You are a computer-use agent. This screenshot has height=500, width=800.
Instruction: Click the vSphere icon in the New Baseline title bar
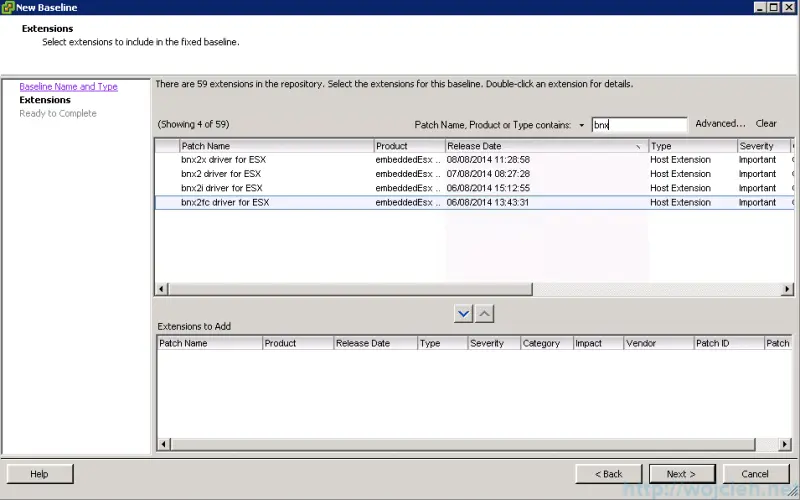click(8, 7)
